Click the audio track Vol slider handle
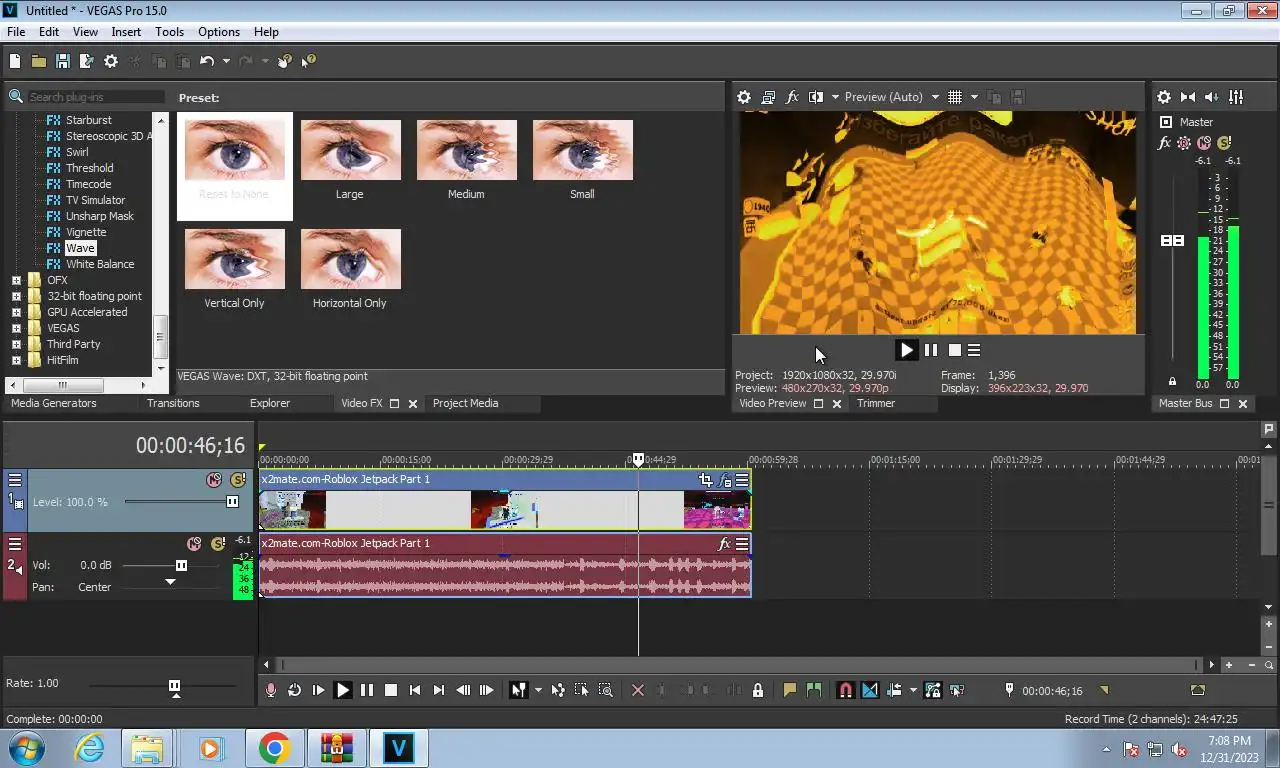This screenshot has width=1280, height=768. 181,565
